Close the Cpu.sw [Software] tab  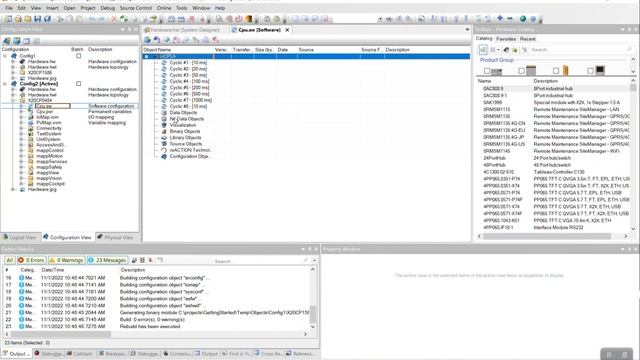coord(287,30)
